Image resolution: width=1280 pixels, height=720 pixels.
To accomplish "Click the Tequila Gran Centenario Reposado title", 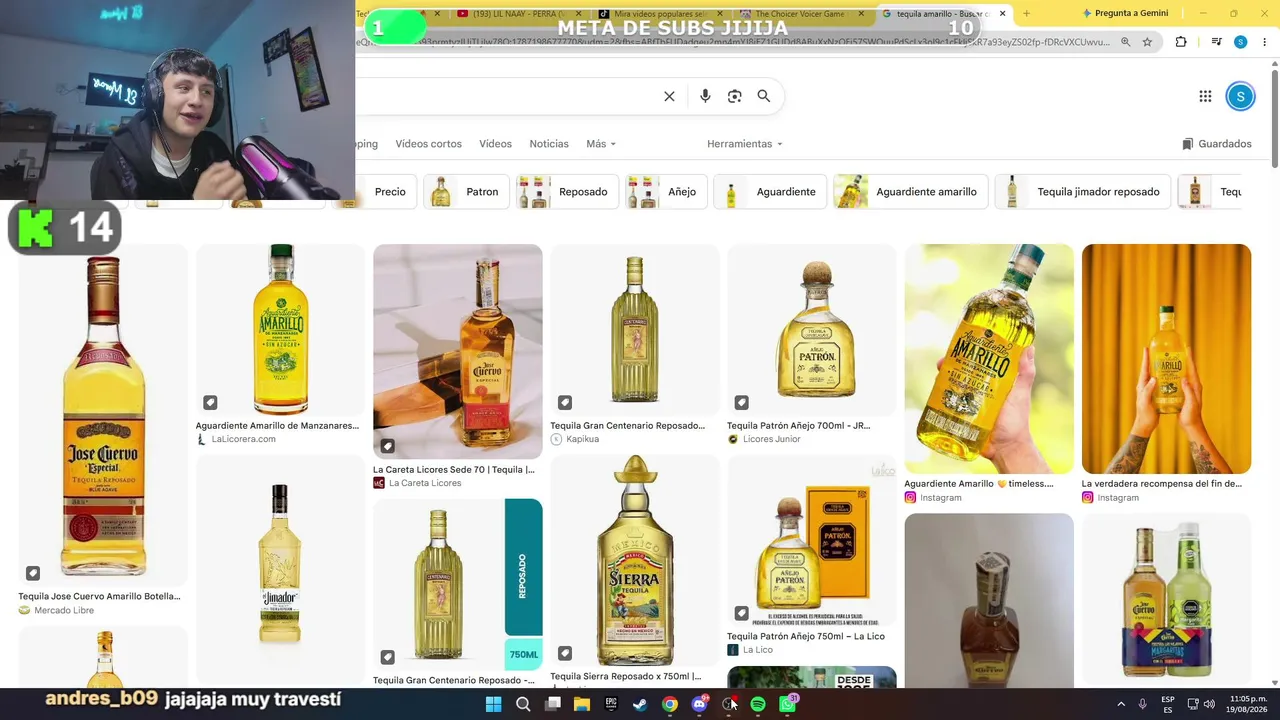I will [628, 425].
